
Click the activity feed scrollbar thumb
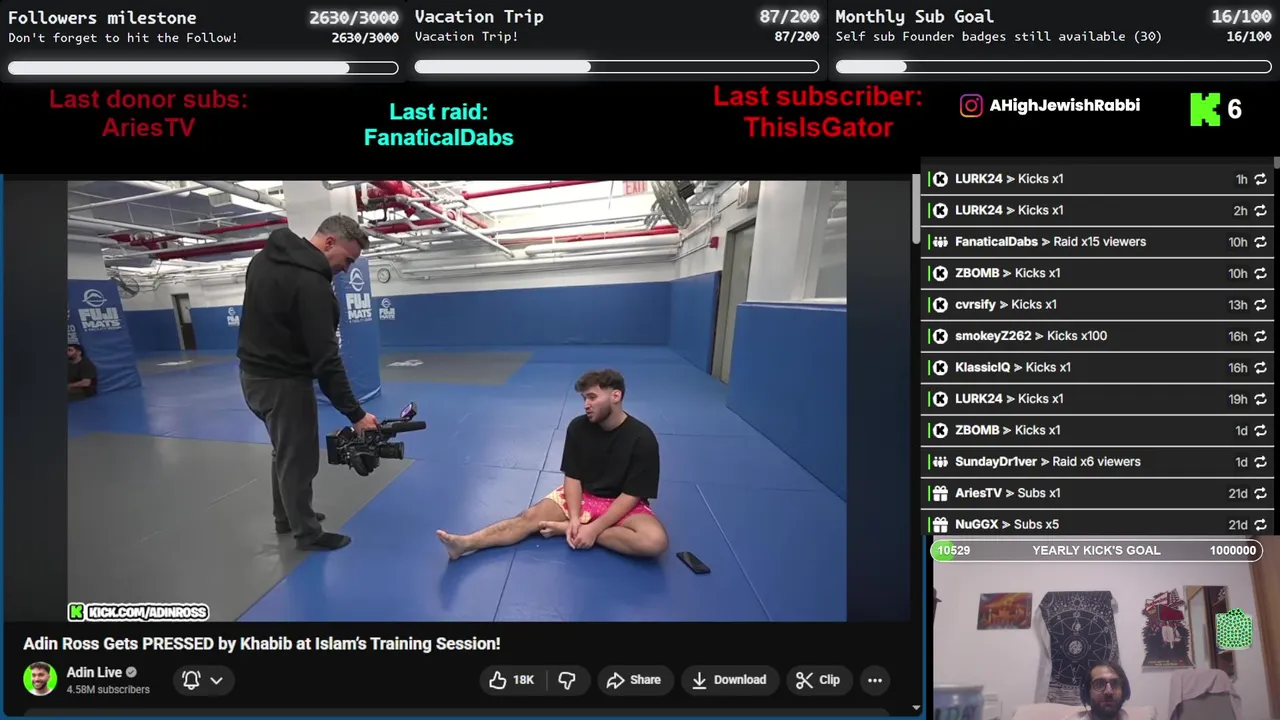click(1277, 162)
